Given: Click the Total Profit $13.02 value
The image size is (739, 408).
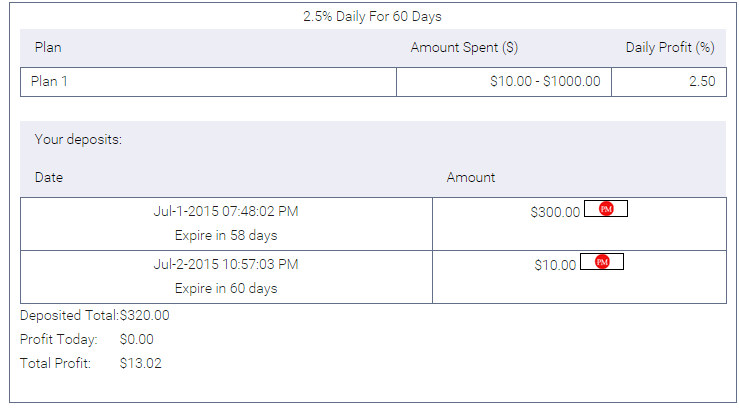Looking at the screenshot, I should coord(141,363).
